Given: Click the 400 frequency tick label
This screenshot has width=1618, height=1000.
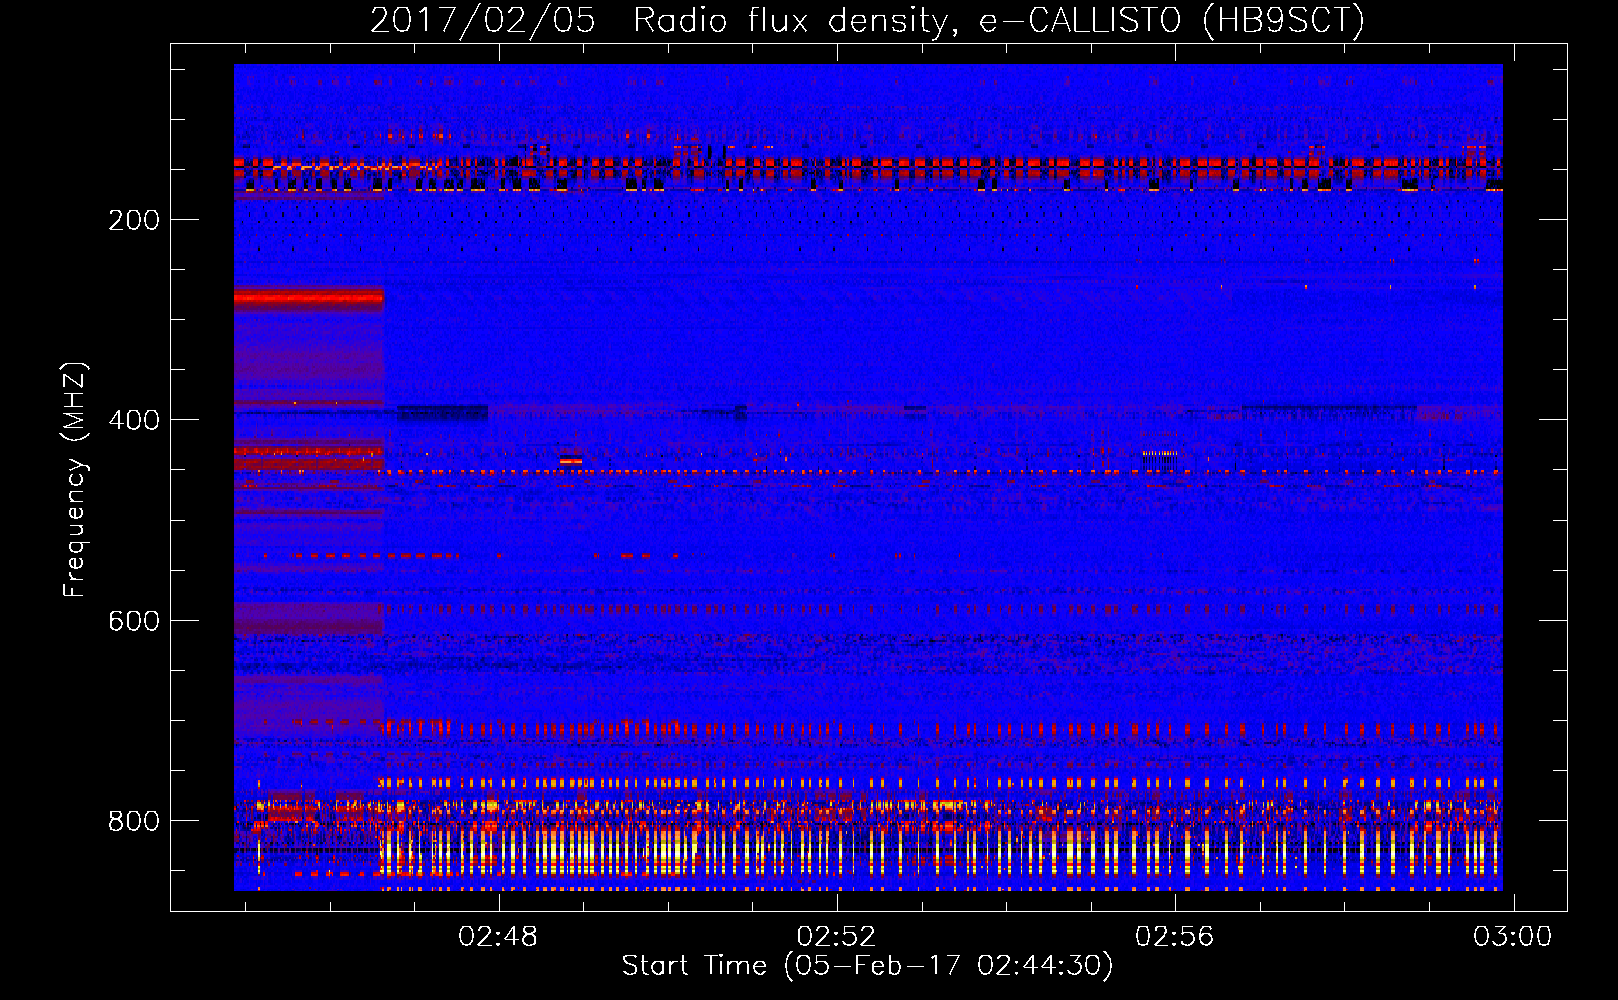Looking at the screenshot, I should (134, 420).
